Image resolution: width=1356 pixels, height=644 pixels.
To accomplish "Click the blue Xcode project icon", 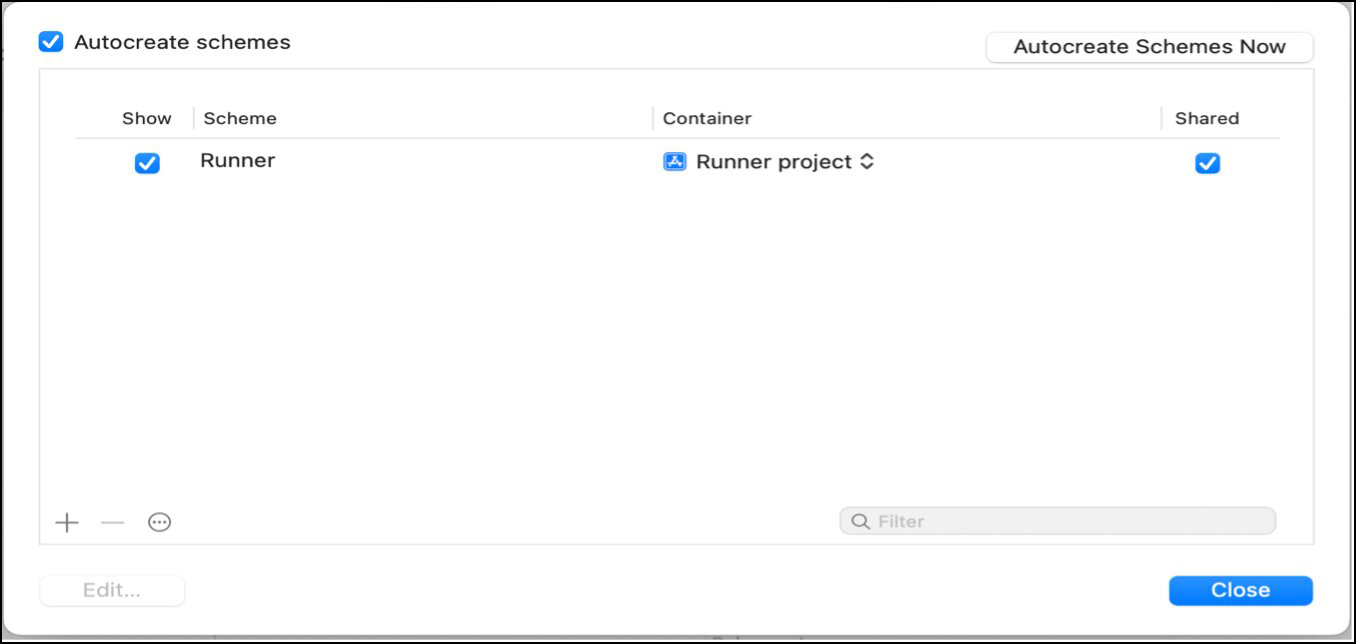I will [x=675, y=161].
